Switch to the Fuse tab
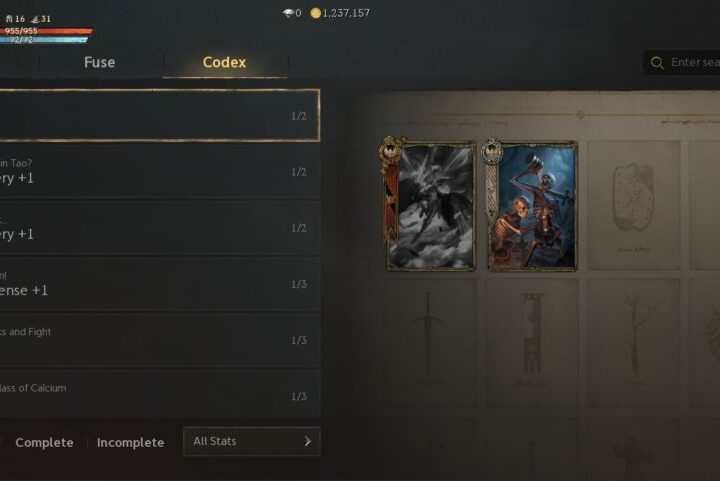 [x=100, y=62]
